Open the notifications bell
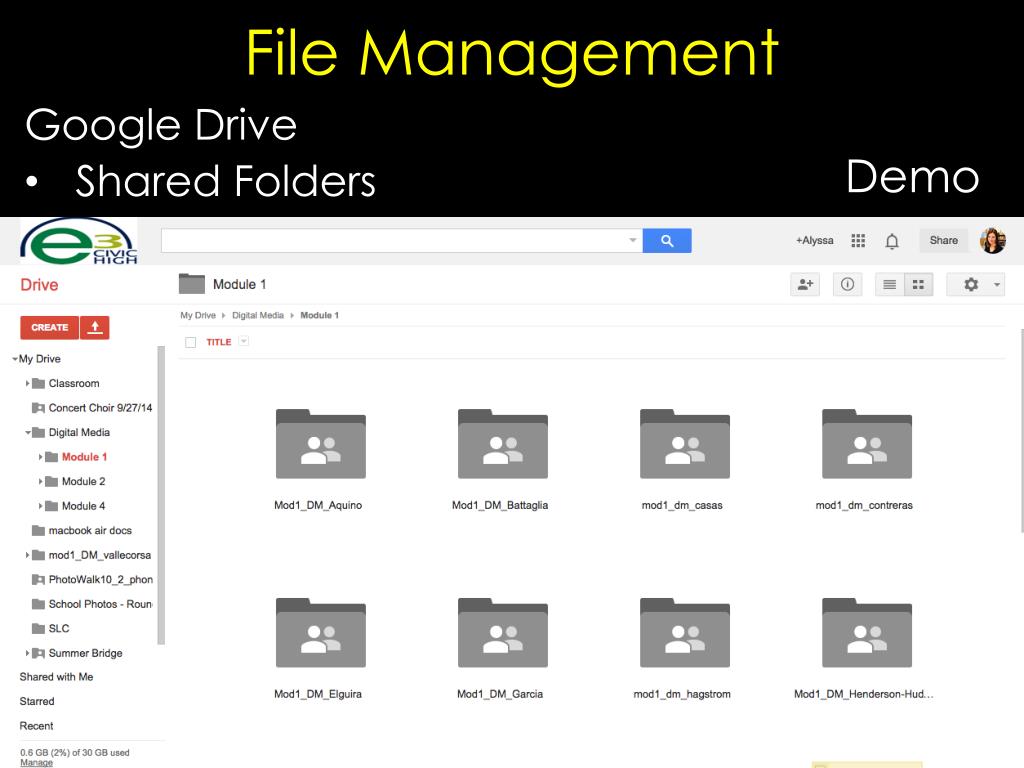Image resolution: width=1024 pixels, height=768 pixels. (x=891, y=241)
